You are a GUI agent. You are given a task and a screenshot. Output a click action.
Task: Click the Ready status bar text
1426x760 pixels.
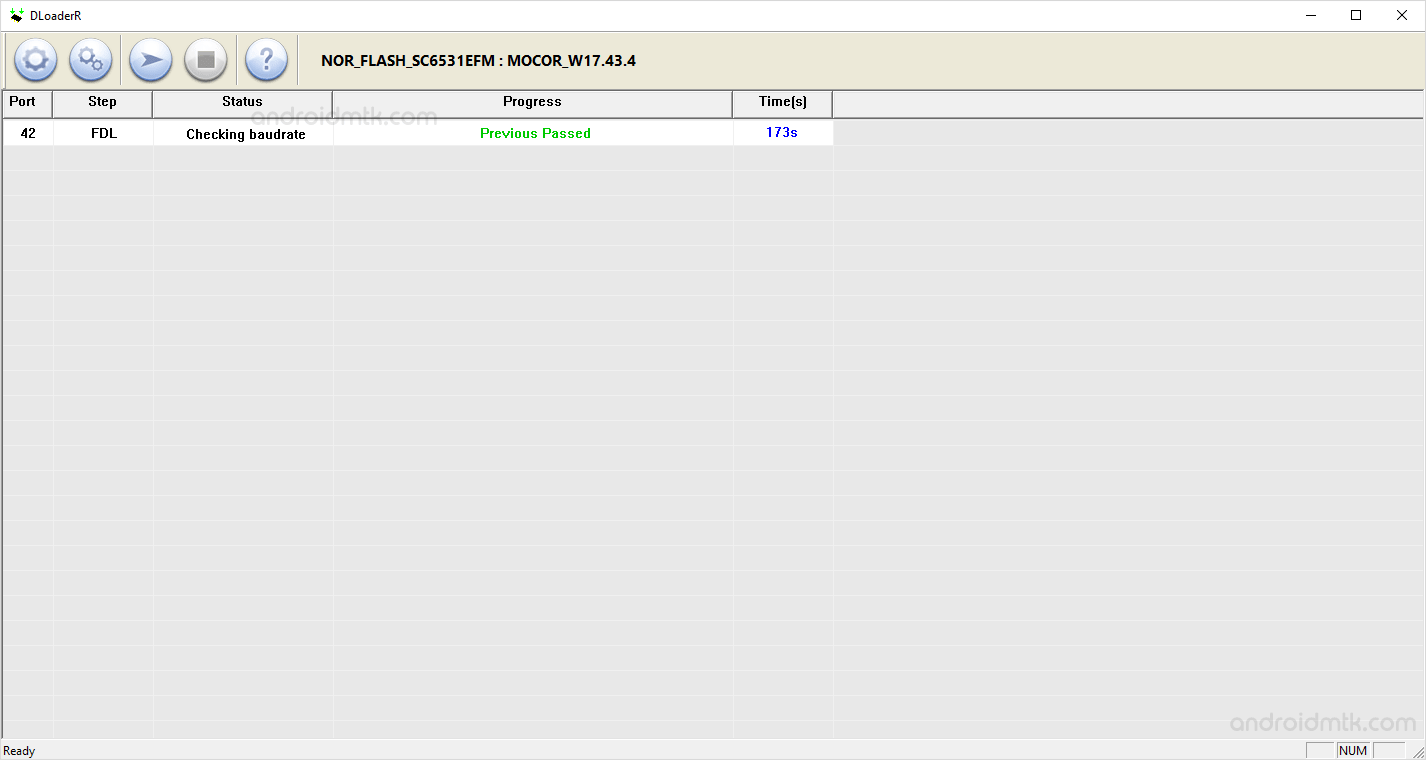19,751
